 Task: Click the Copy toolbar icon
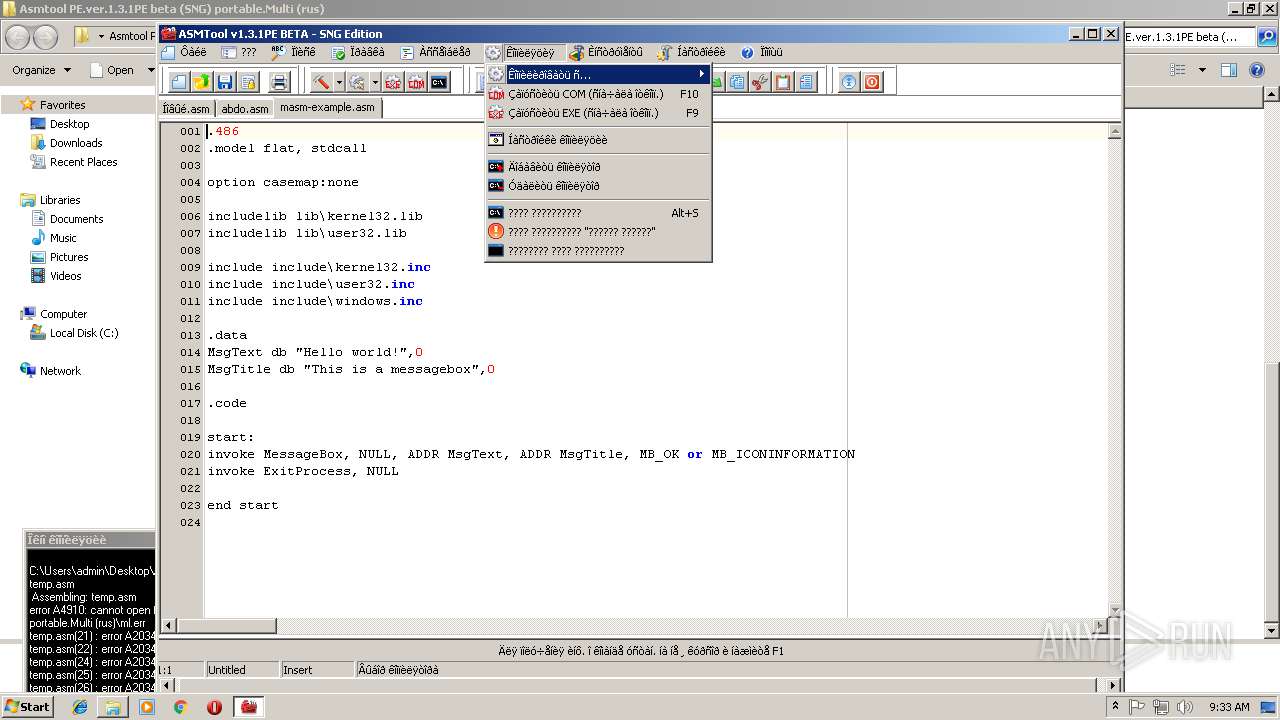pos(737,82)
